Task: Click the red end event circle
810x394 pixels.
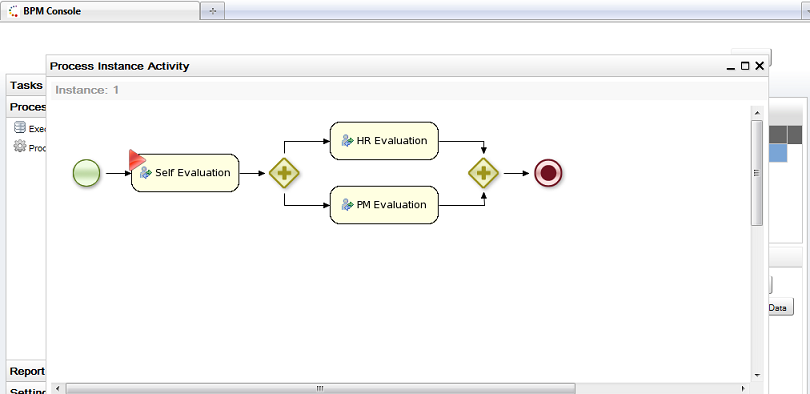Action: pos(548,173)
